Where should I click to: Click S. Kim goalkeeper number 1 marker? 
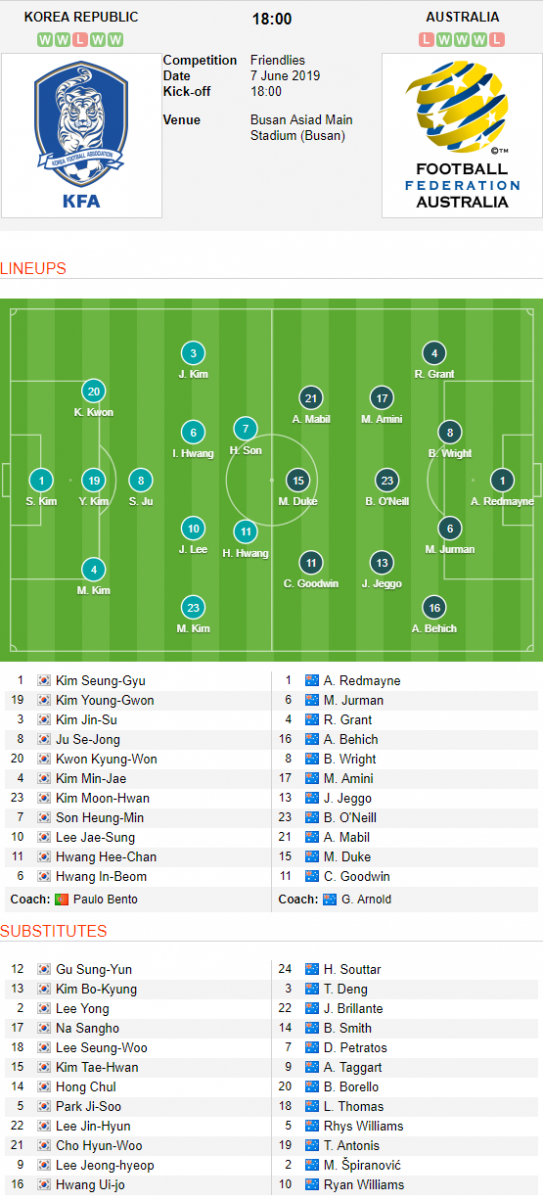pyautogui.click(x=41, y=480)
